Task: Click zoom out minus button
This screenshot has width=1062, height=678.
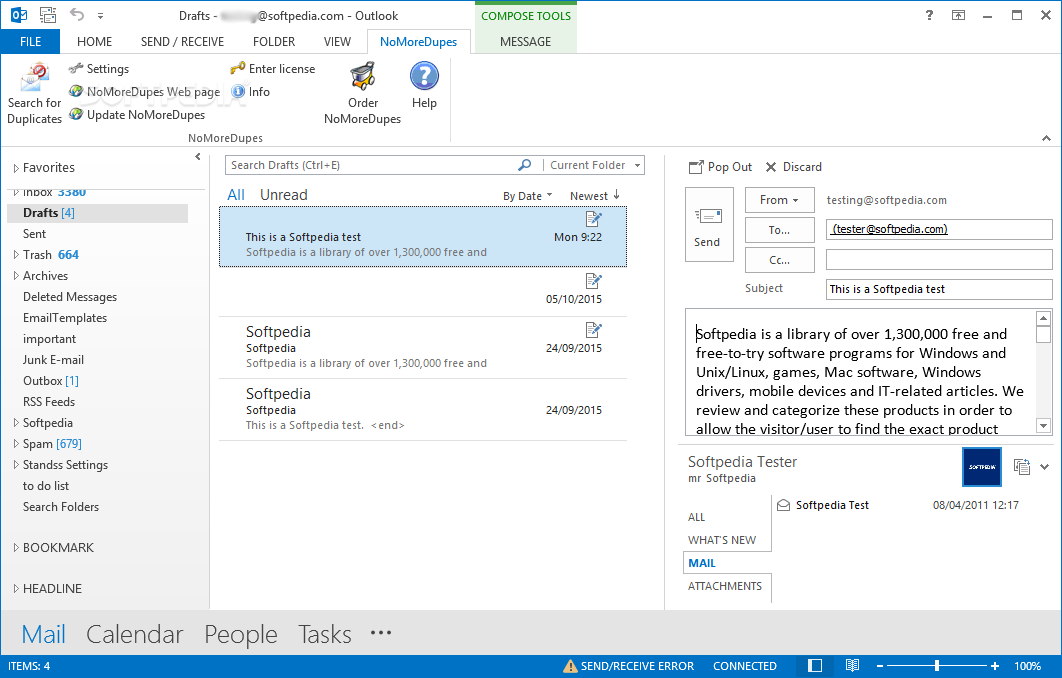Action: 880,666
